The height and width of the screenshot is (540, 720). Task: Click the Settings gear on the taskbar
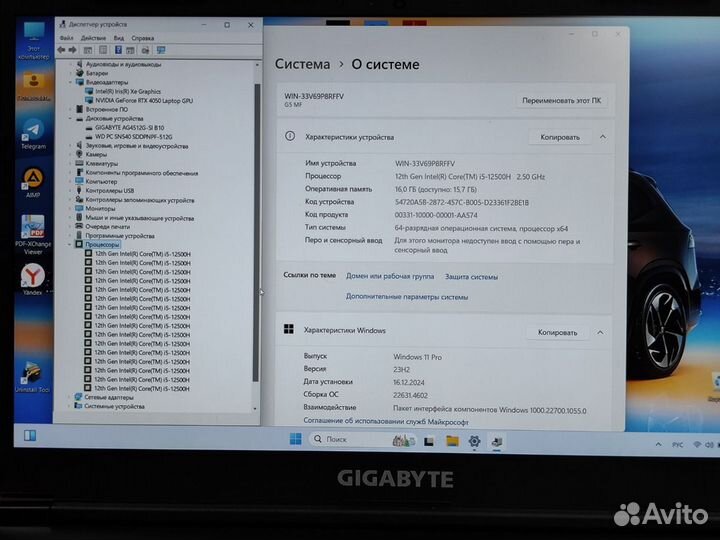(x=474, y=441)
